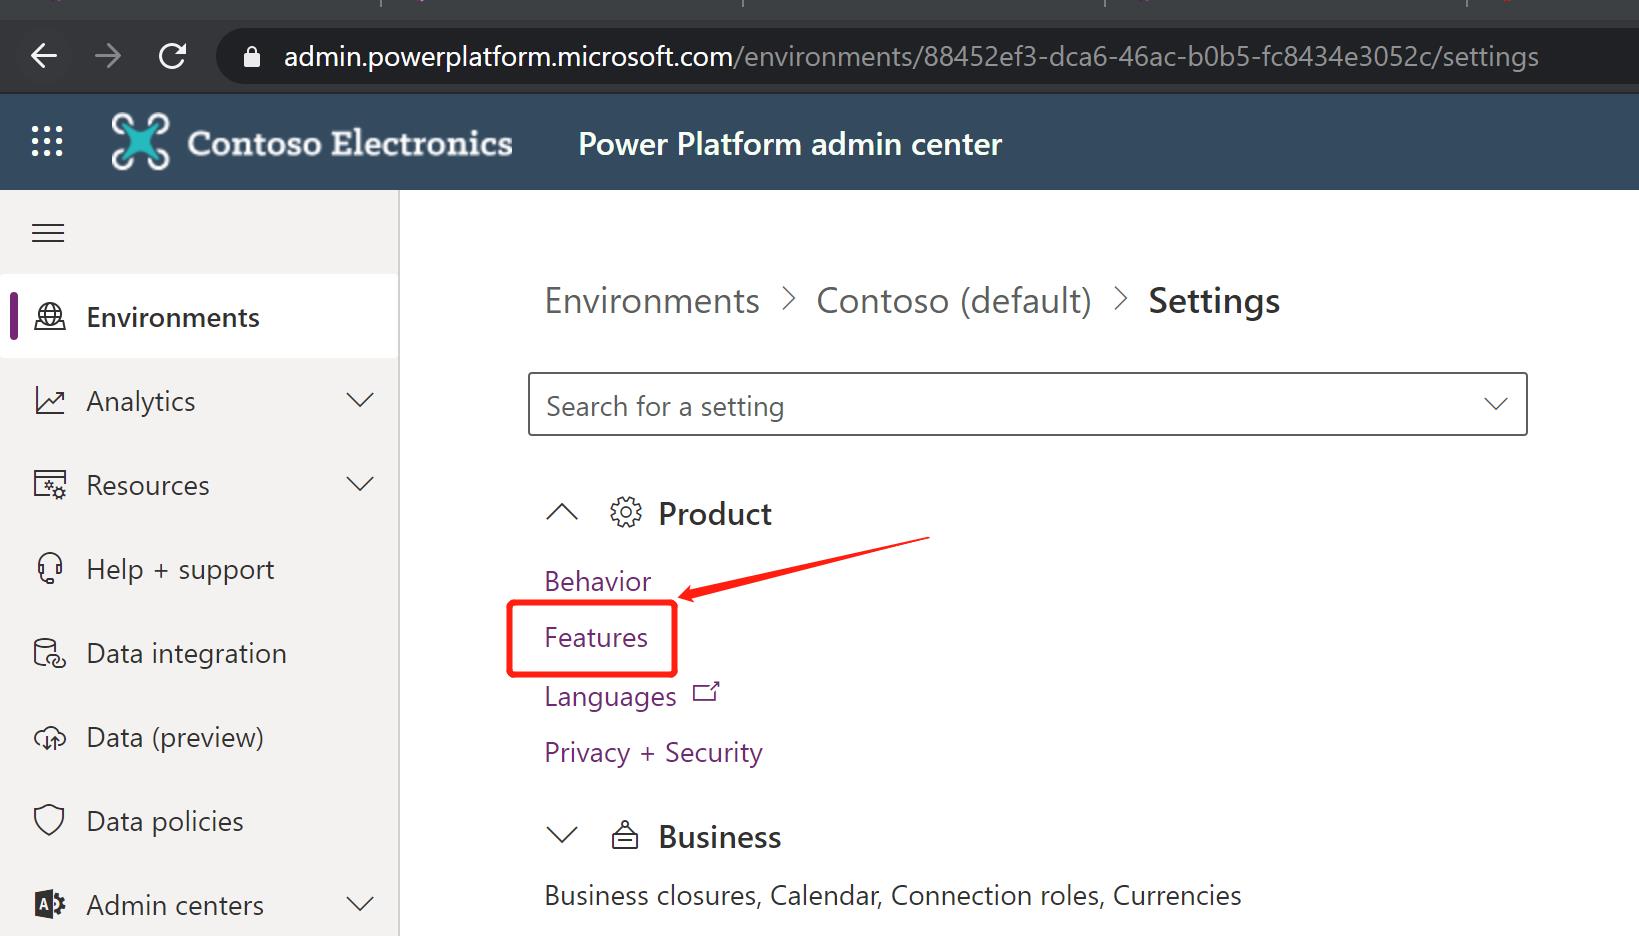Viewport: 1639px width, 936px height.
Task: Click the Settings breadcrumb heading
Action: pos(1214,301)
